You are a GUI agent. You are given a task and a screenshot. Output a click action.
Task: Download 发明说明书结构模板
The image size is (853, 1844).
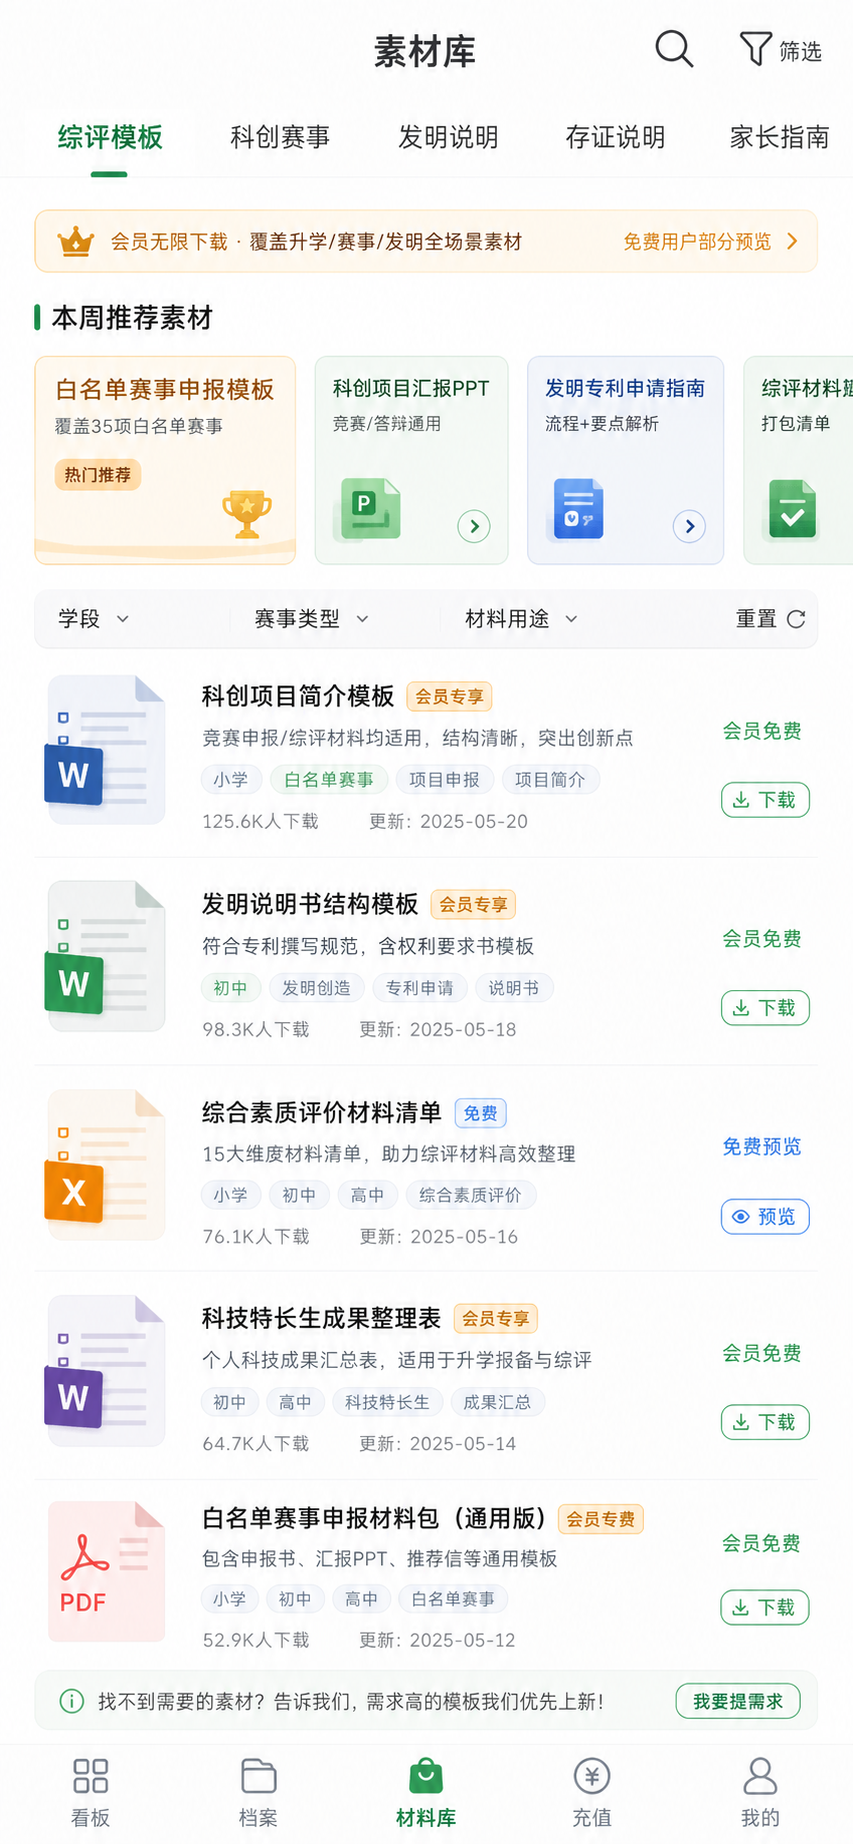(765, 1008)
